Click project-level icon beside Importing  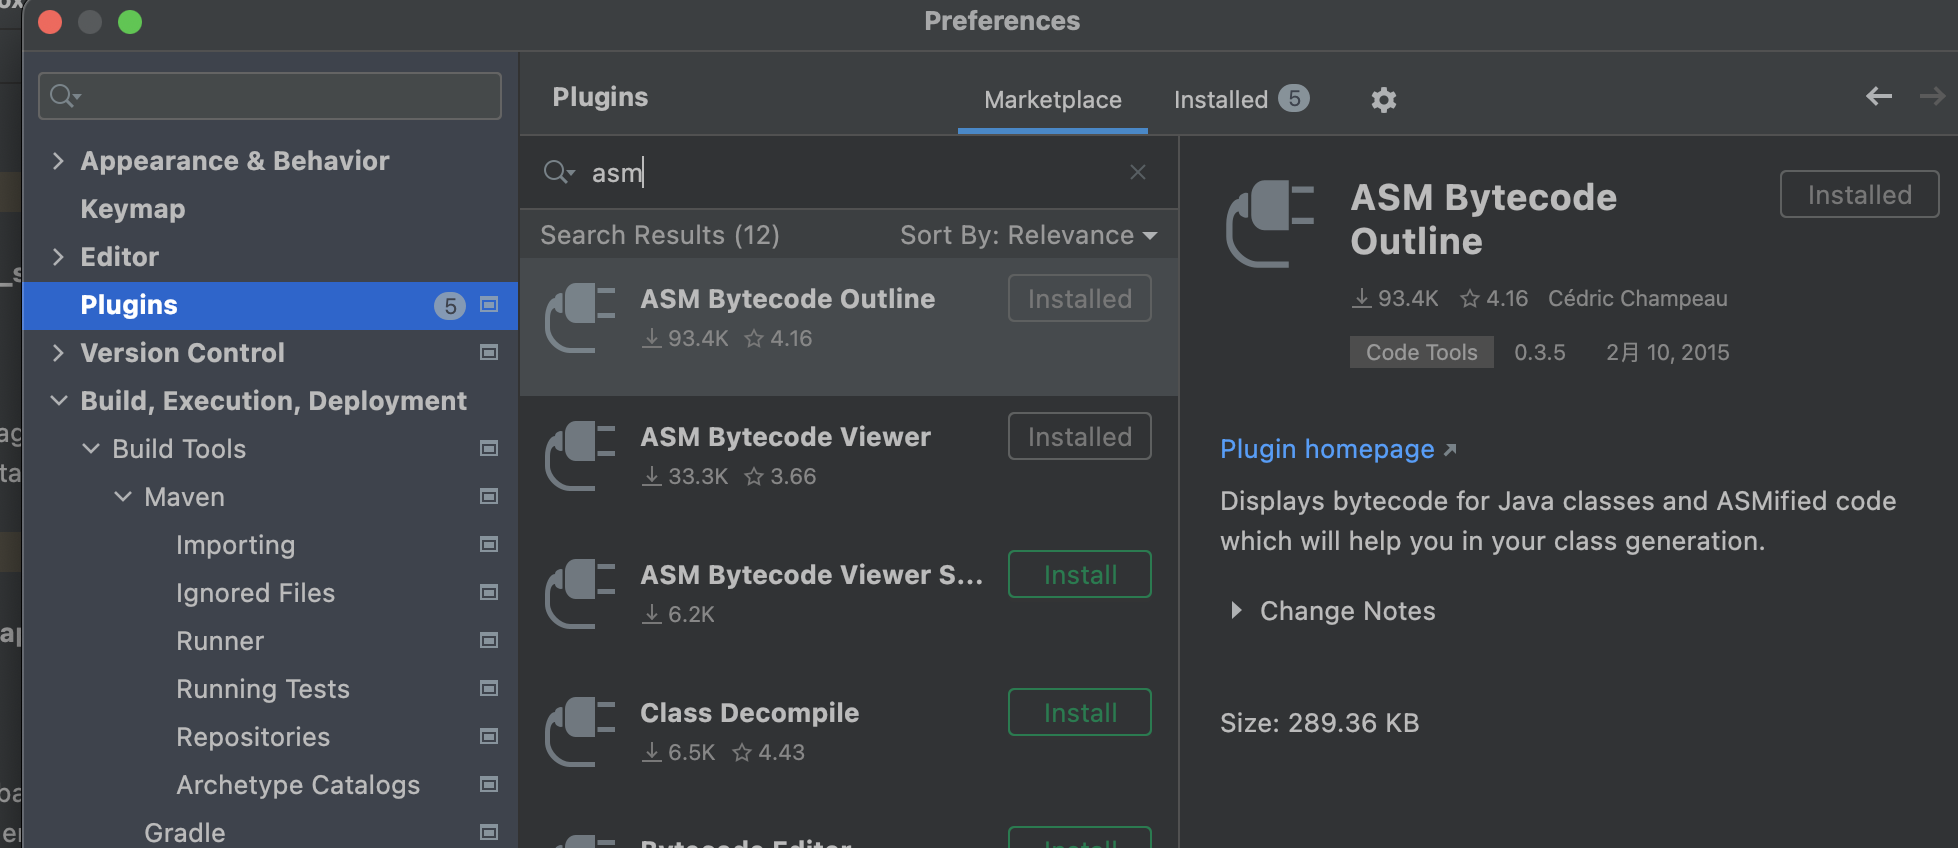pyautogui.click(x=489, y=544)
